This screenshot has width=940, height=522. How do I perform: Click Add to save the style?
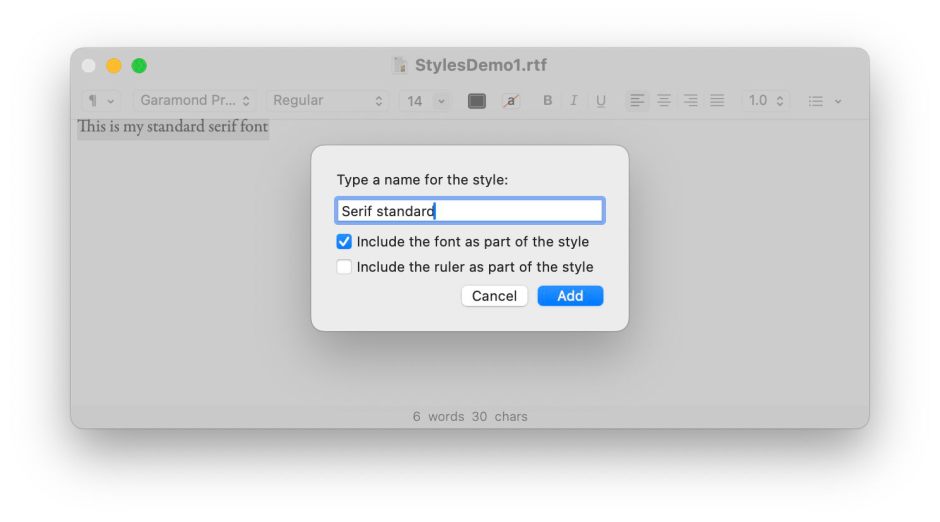coord(570,296)
